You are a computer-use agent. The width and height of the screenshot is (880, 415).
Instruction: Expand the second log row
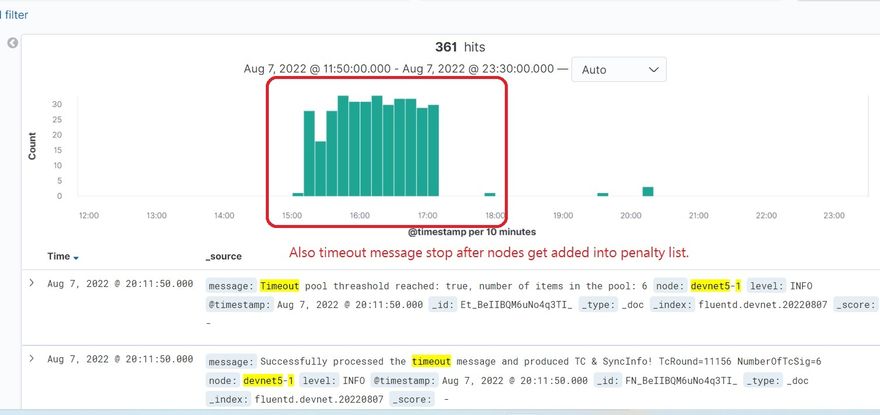[x=31, y=359]
